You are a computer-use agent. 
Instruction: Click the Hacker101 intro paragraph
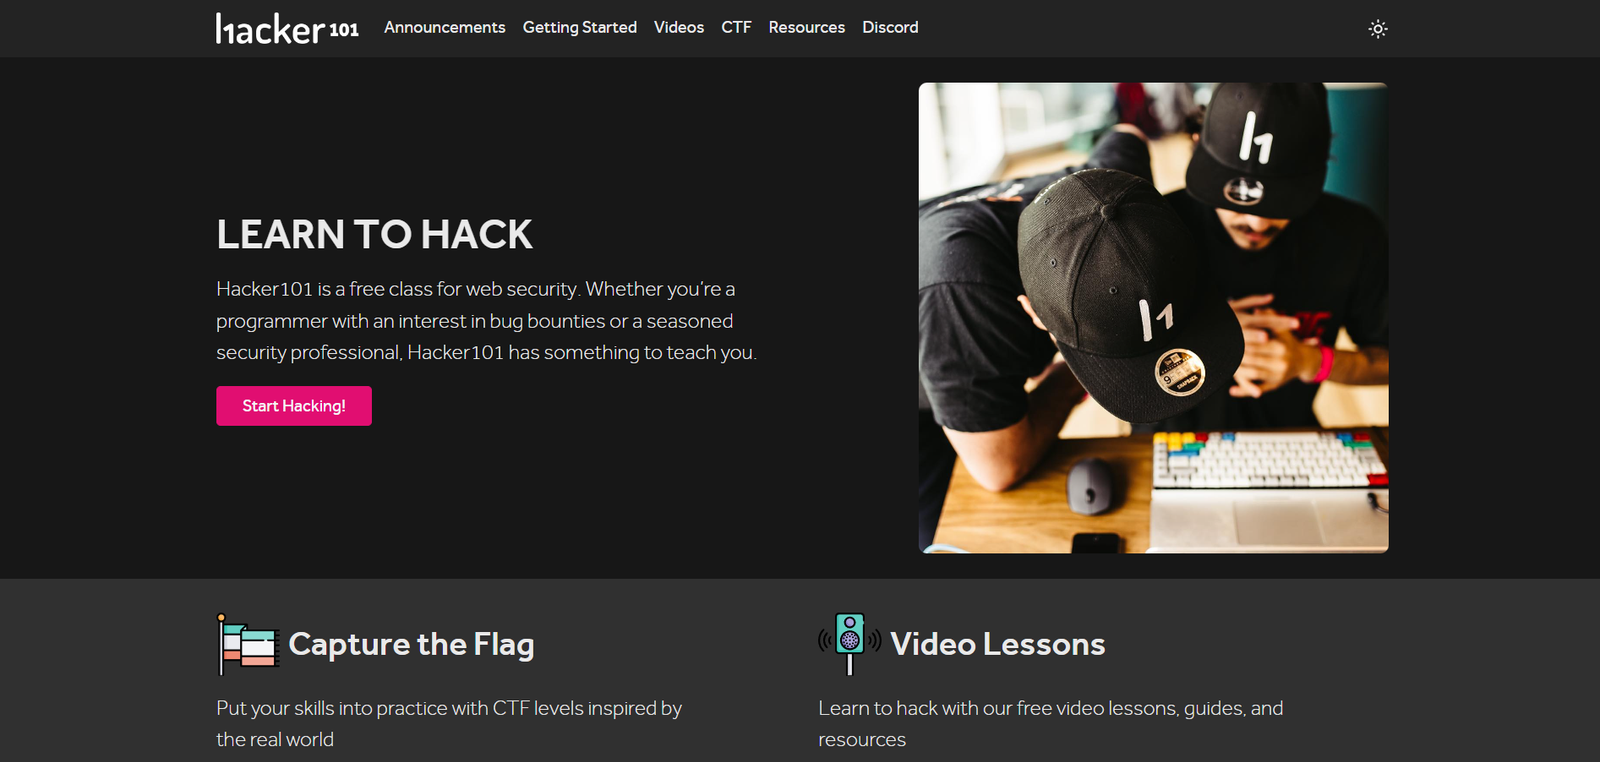486,321
